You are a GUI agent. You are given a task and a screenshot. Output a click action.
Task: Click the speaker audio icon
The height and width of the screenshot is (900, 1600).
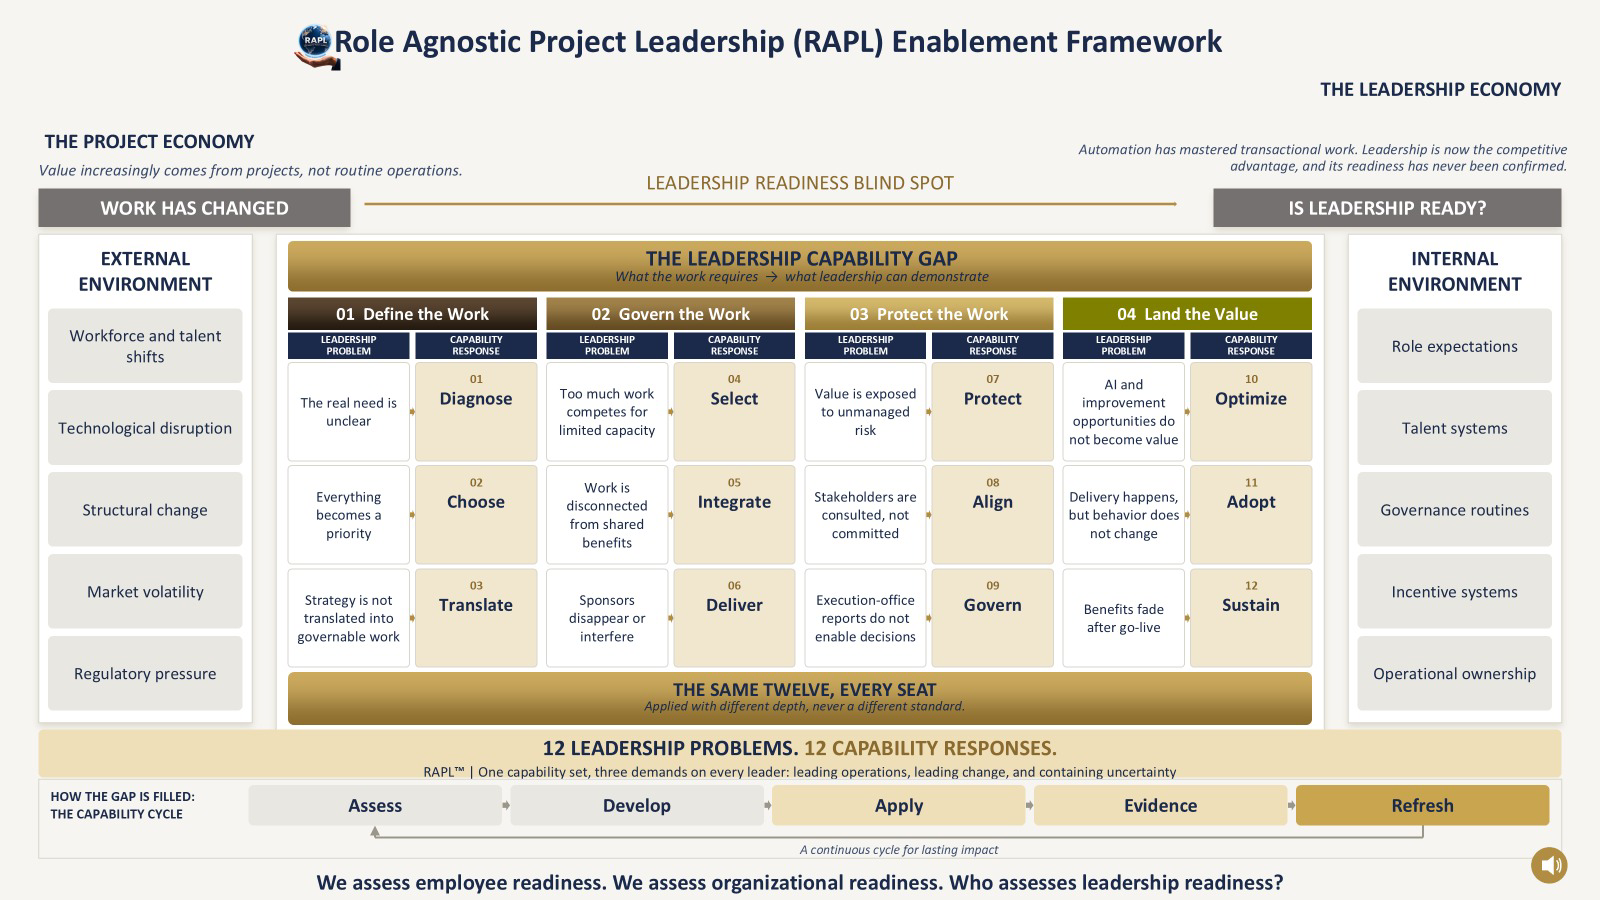click(x=1549, y=865)
